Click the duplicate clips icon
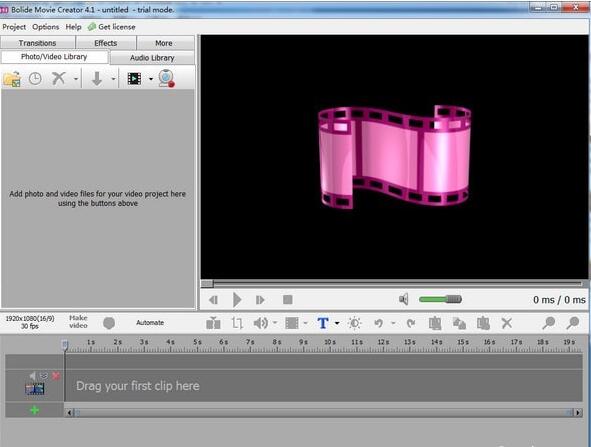This screenshot has height=447, width=591. pyautogui.click(x=459, y=323)
